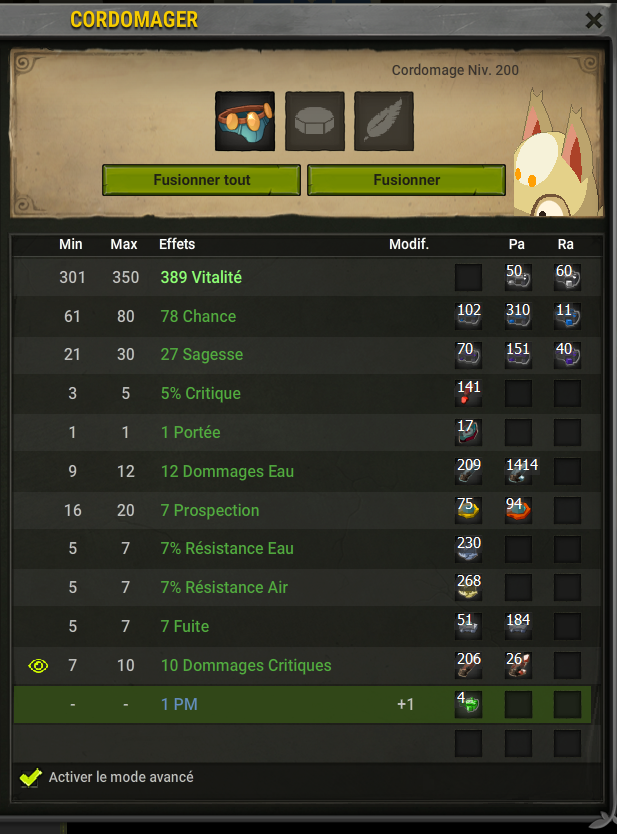Click the Modif. column header

(408, 244)
